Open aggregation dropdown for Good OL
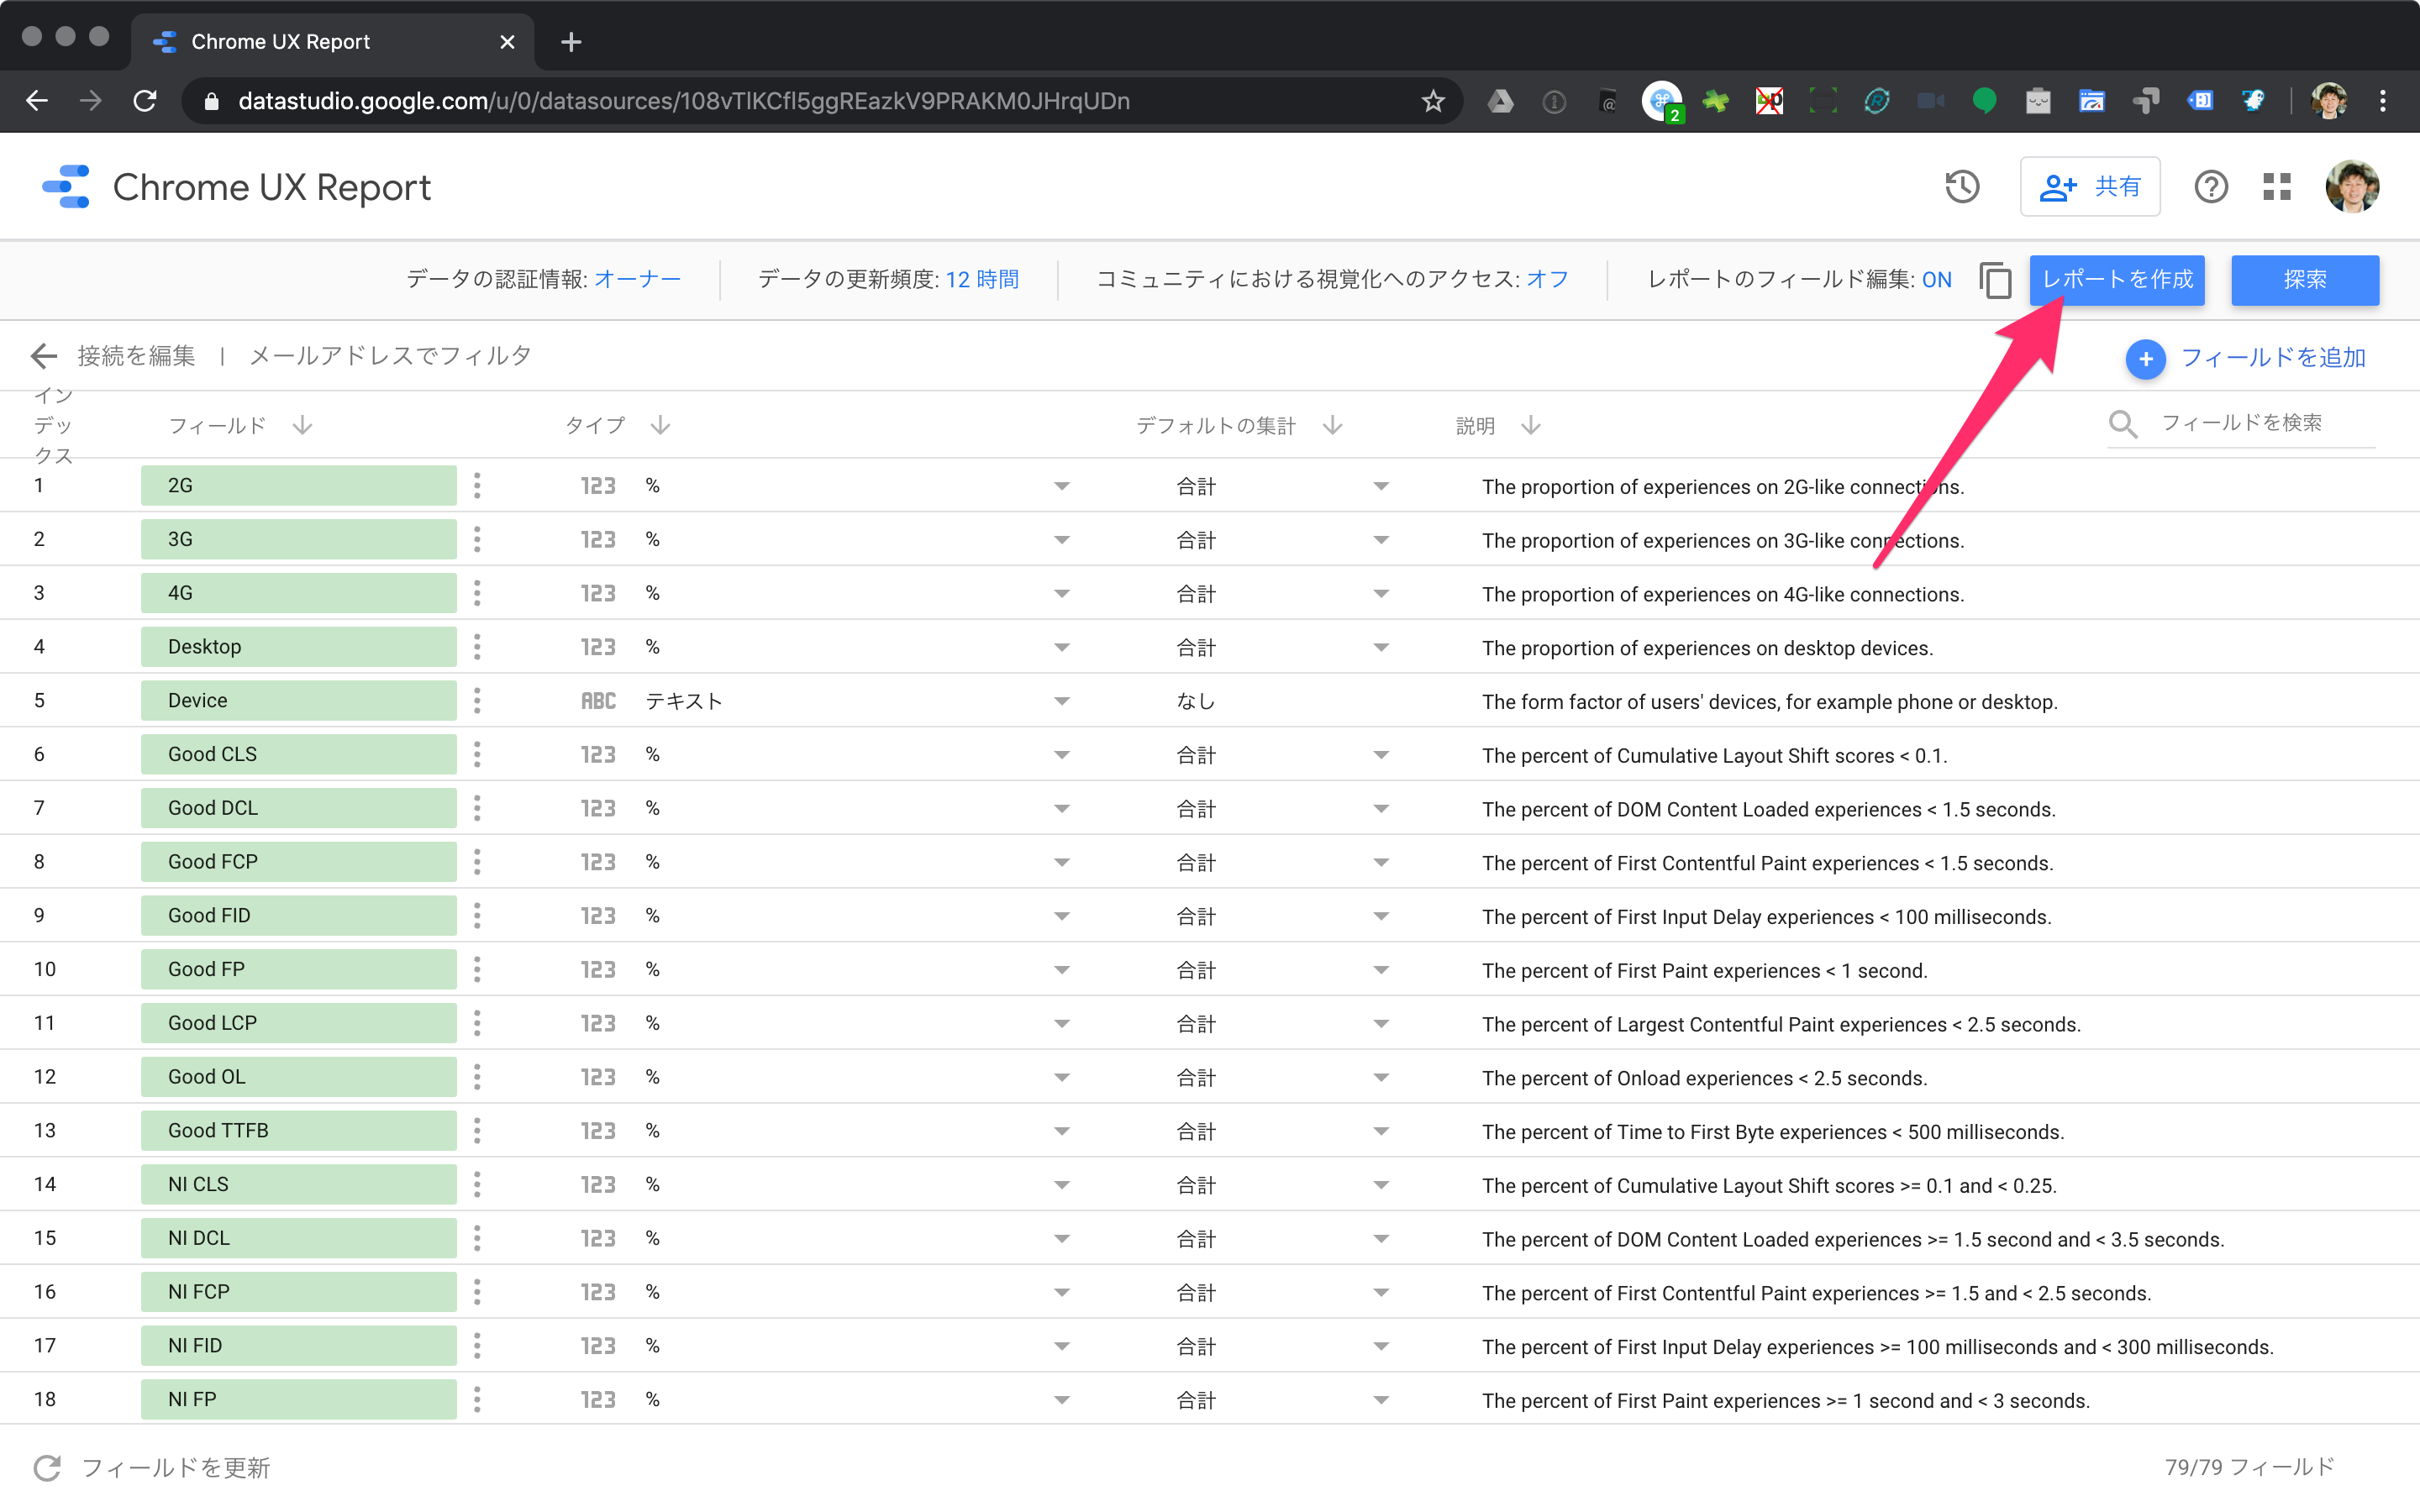Image resolution: width=2420 pixels, height=1512 pixels. click(1381, 1078)
